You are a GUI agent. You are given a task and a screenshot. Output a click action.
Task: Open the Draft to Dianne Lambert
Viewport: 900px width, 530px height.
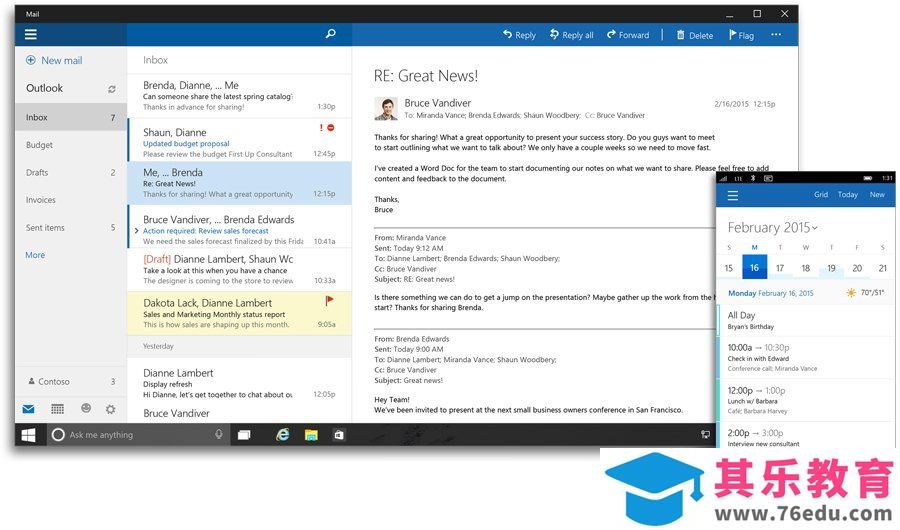239,269
